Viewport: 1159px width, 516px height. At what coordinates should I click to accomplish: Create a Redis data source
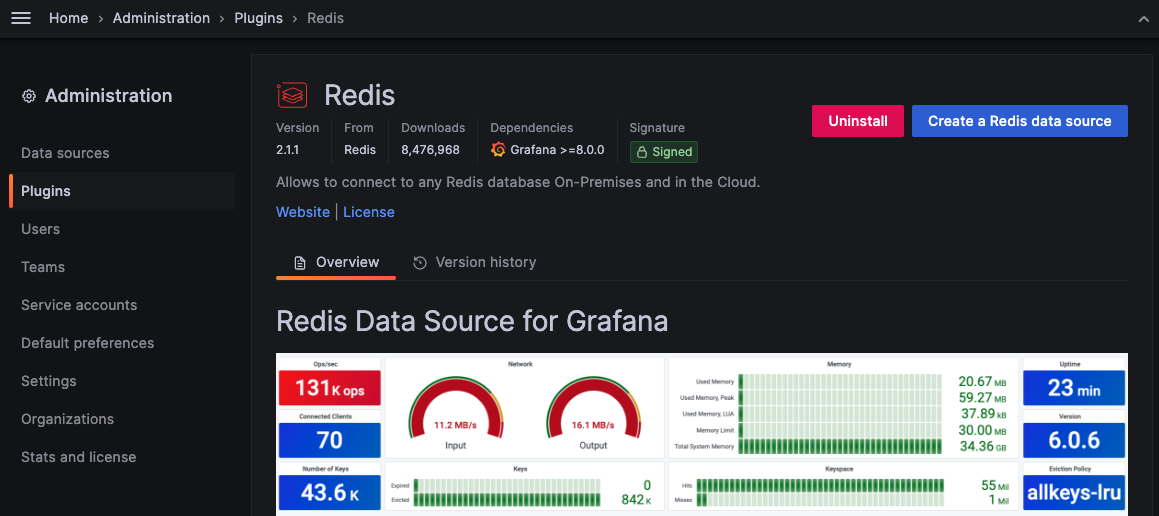(1019, 121)
